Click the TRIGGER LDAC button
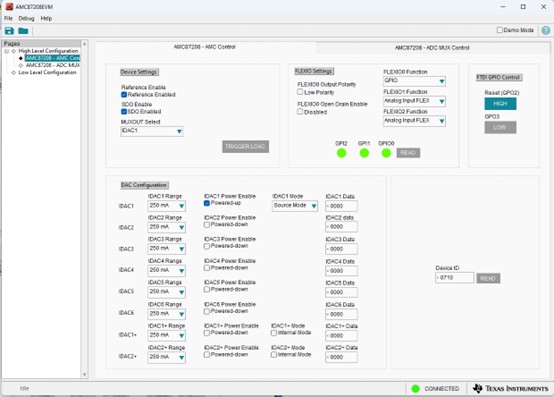The width and height of the screenshot is (554, 397). click(245, 147)
